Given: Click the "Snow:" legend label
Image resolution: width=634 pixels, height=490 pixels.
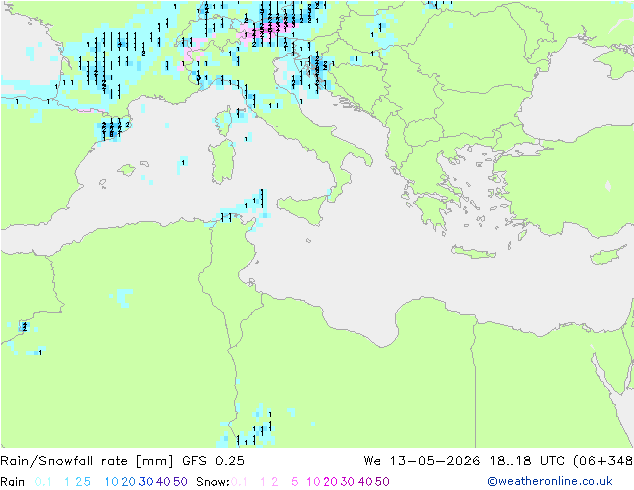Looking at the screenshot, I should point(213,482).
